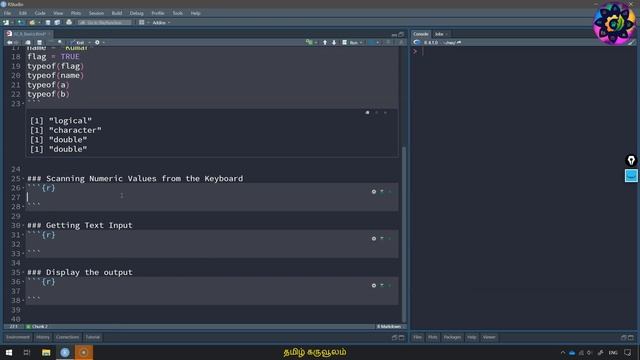Open the Session menu
This screenshot has height=360, width=640.
96,13
